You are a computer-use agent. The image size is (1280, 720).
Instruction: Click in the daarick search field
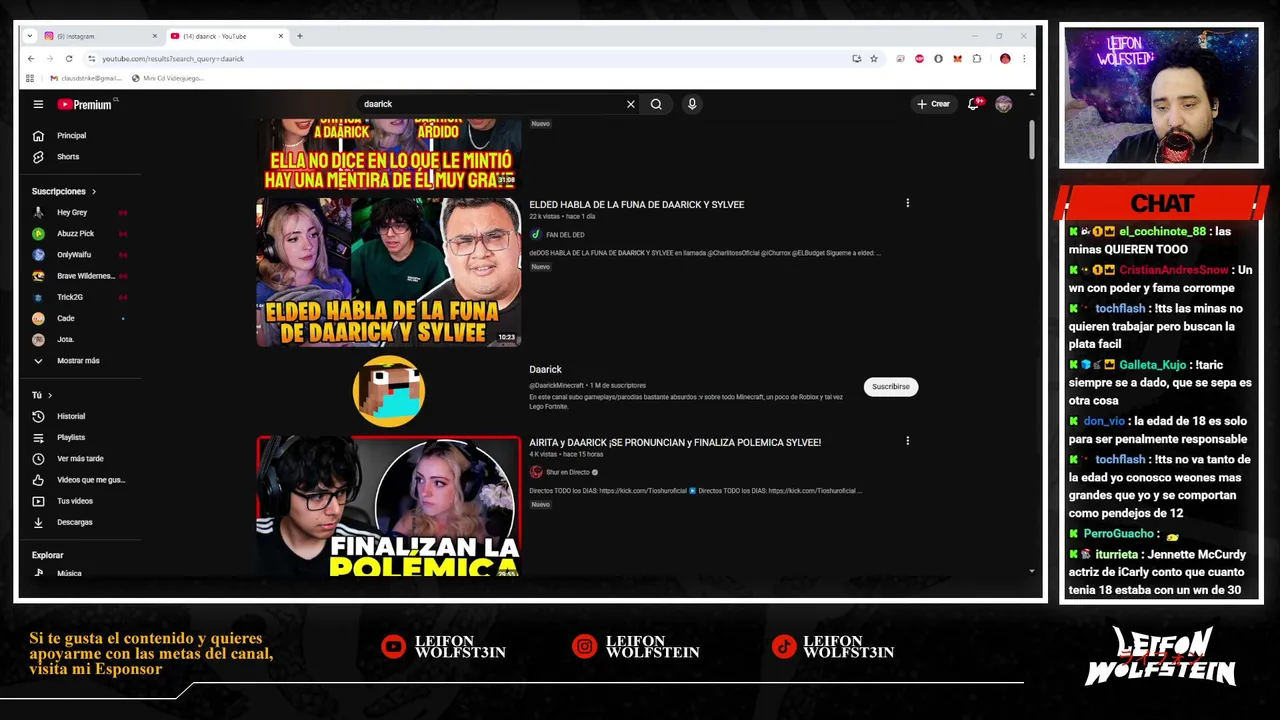(490, 104)
